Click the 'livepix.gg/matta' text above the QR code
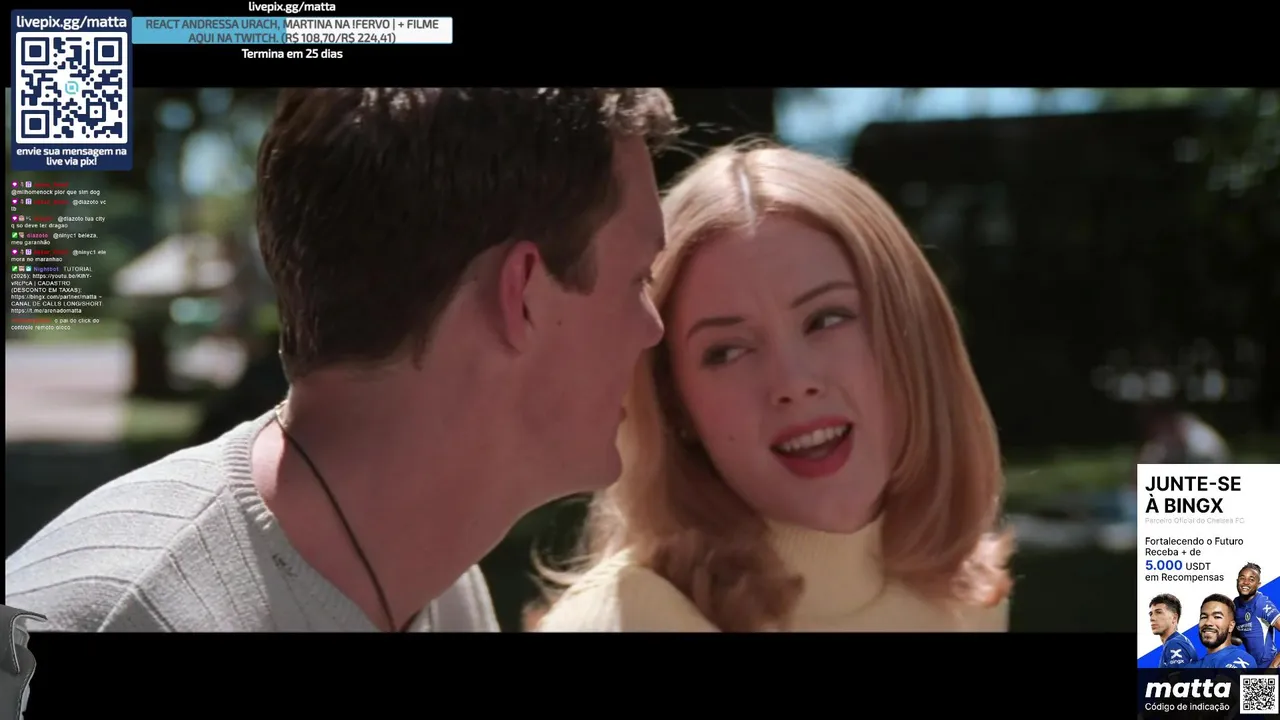The height and width of the screenshot is (720, 1280). (71, 22)
